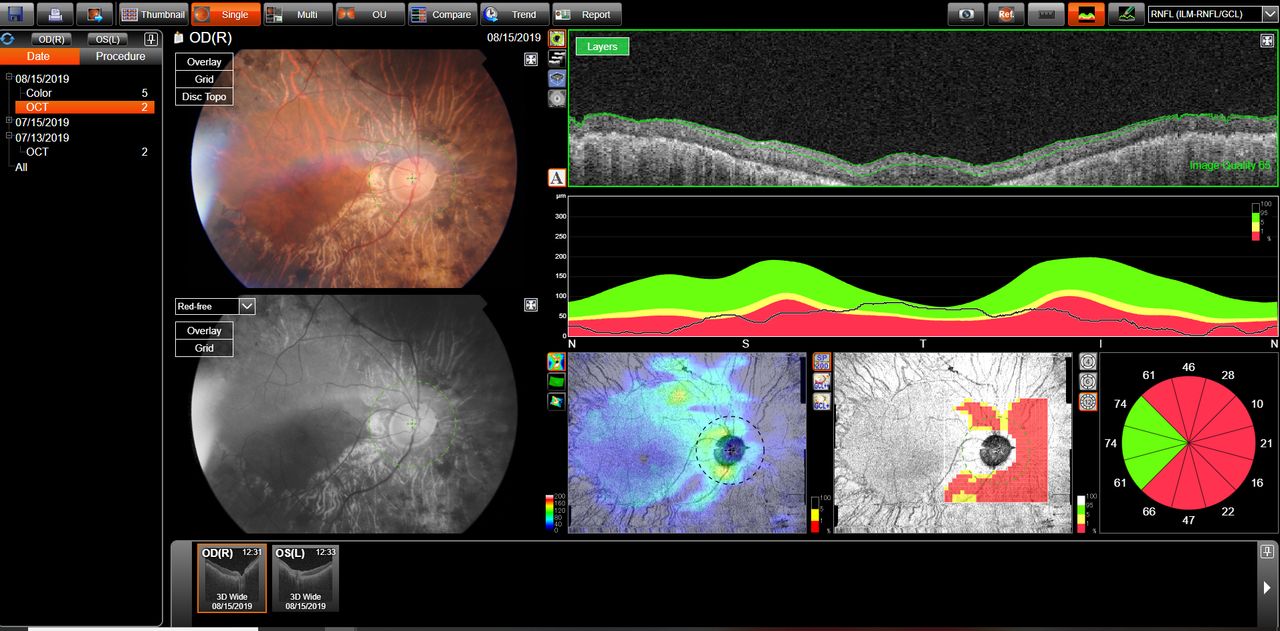This screenshot has height=631, width=1280.
Task: Select the OS(L) 3D Wide scan thumbnail
Action: (x=306, y=578)
